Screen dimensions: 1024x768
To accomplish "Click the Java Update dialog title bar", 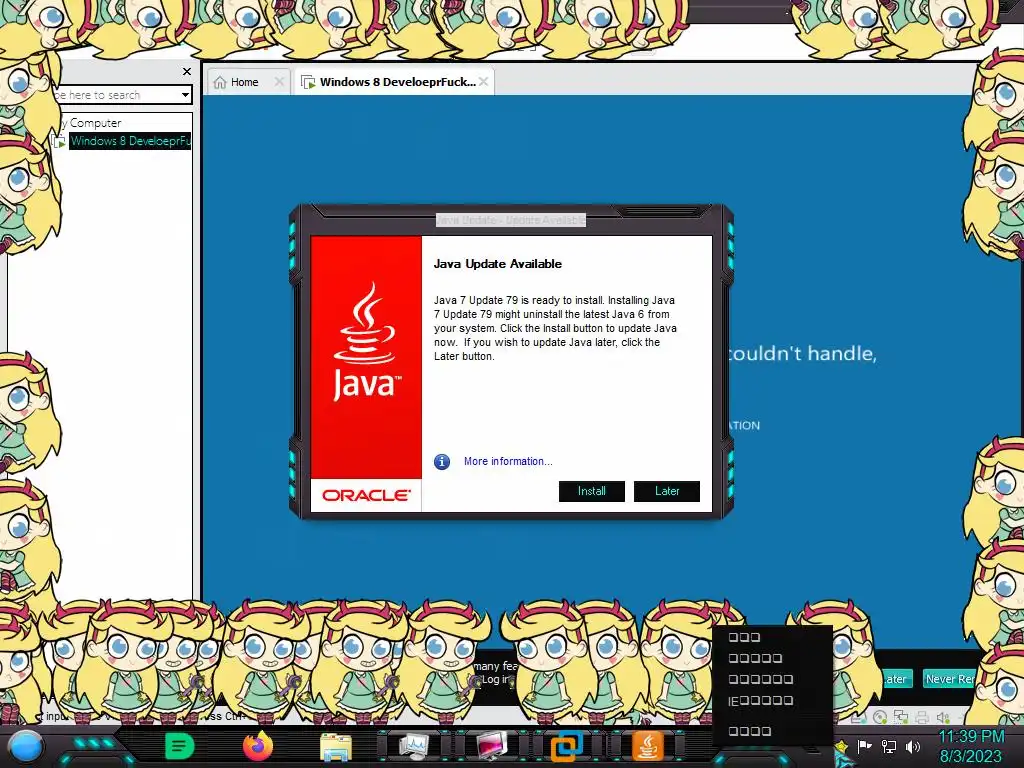I will 511,220.
